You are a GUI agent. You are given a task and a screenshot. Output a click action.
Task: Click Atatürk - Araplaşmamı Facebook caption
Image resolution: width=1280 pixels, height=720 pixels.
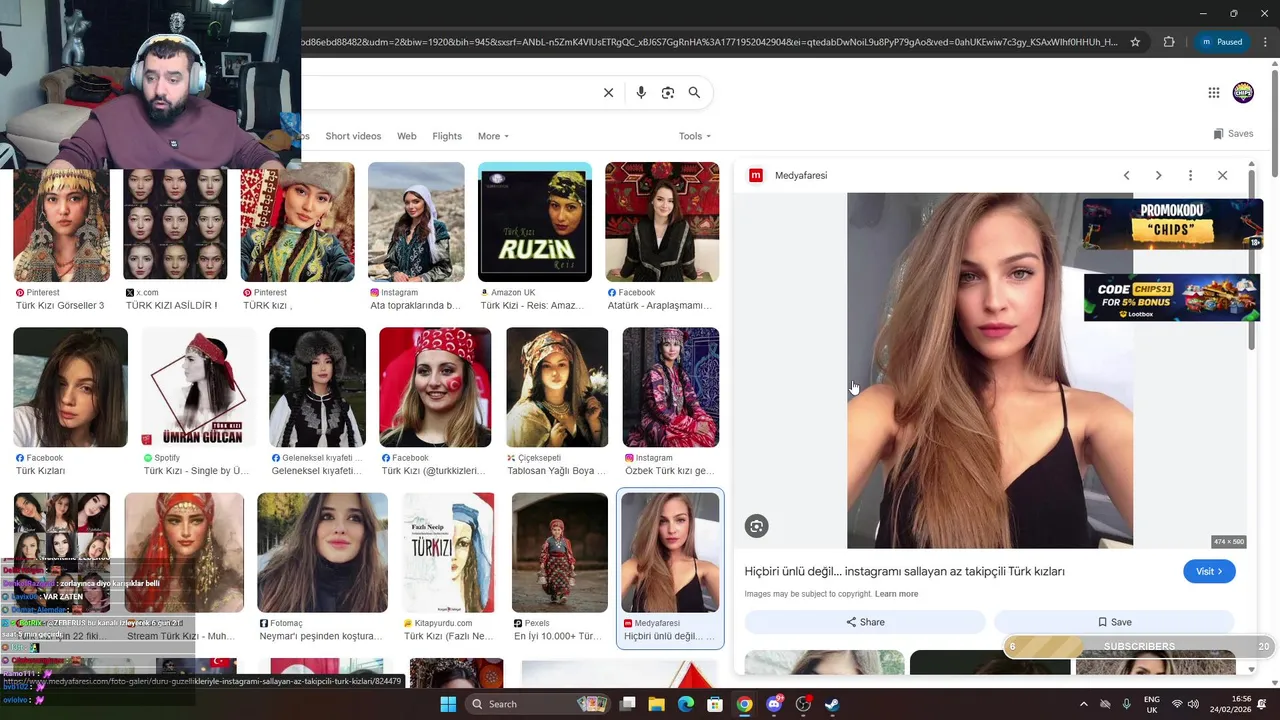[x=660, y=305]
